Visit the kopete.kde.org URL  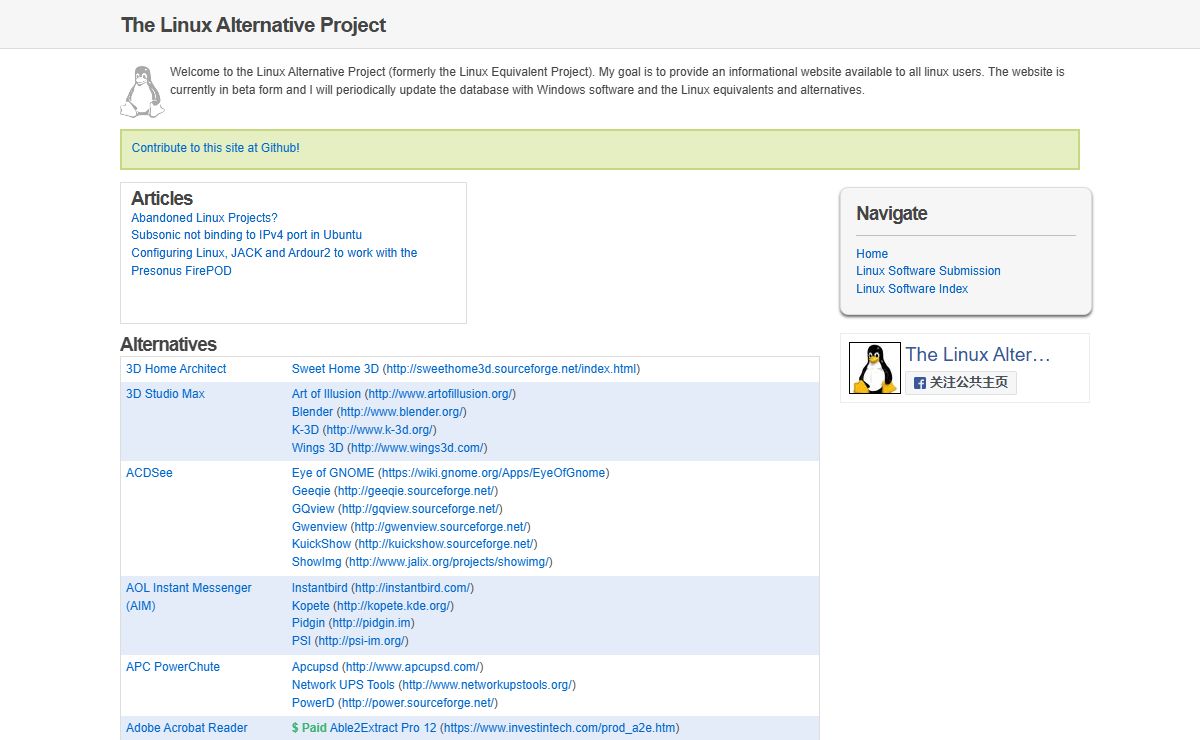point(393,606)
